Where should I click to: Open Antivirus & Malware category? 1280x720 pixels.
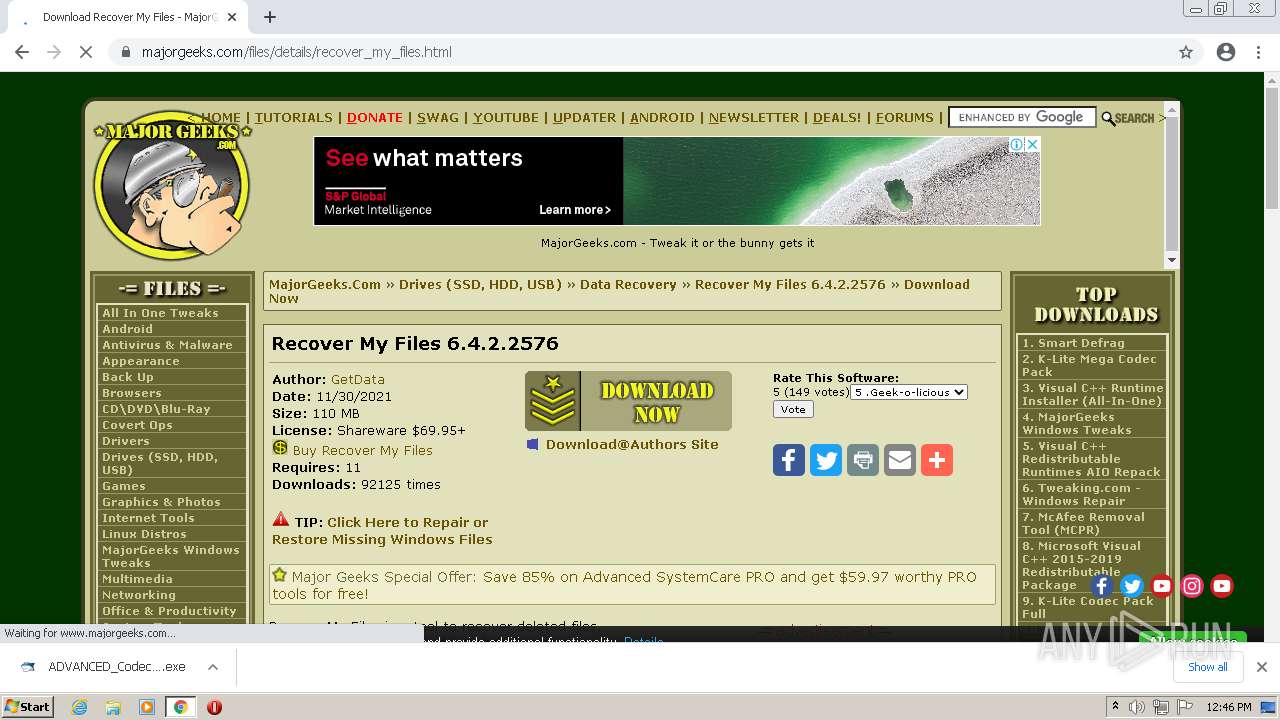167,345
